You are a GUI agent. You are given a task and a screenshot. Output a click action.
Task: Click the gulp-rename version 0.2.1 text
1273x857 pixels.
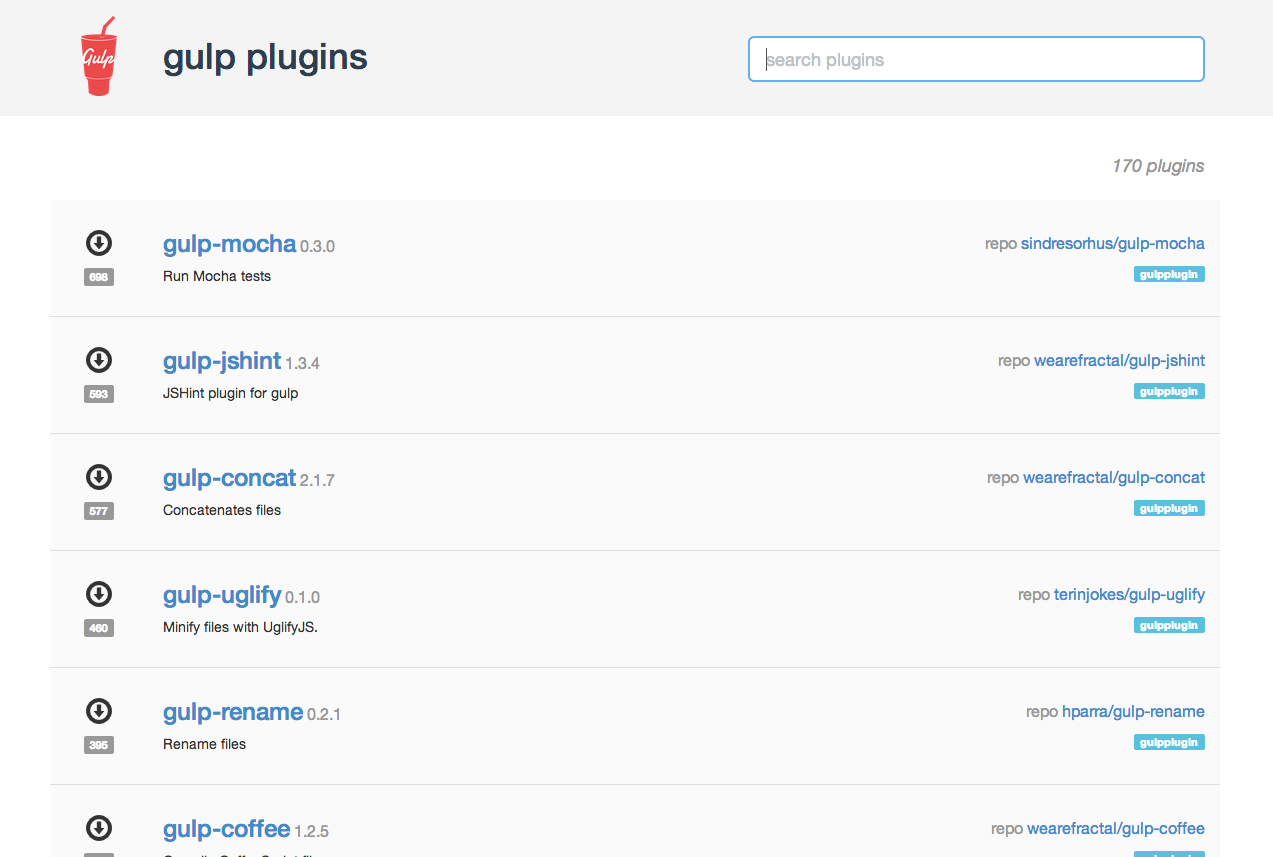click(x=324, y=715)
